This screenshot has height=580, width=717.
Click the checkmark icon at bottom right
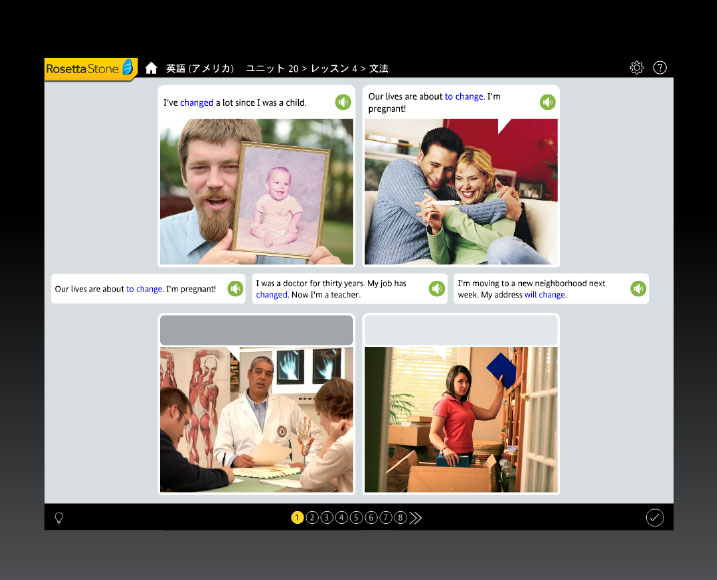click(654, 517)
